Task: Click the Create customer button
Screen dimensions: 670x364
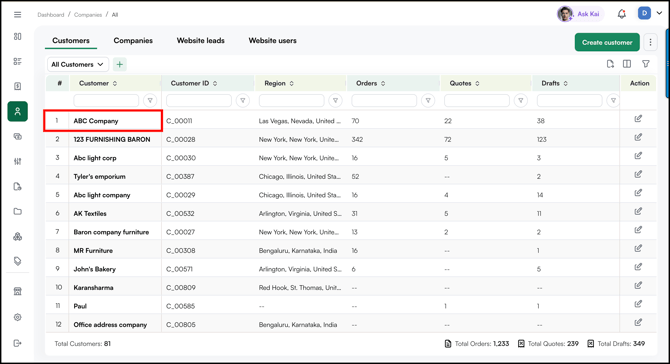Action: (x=607, y=42)
